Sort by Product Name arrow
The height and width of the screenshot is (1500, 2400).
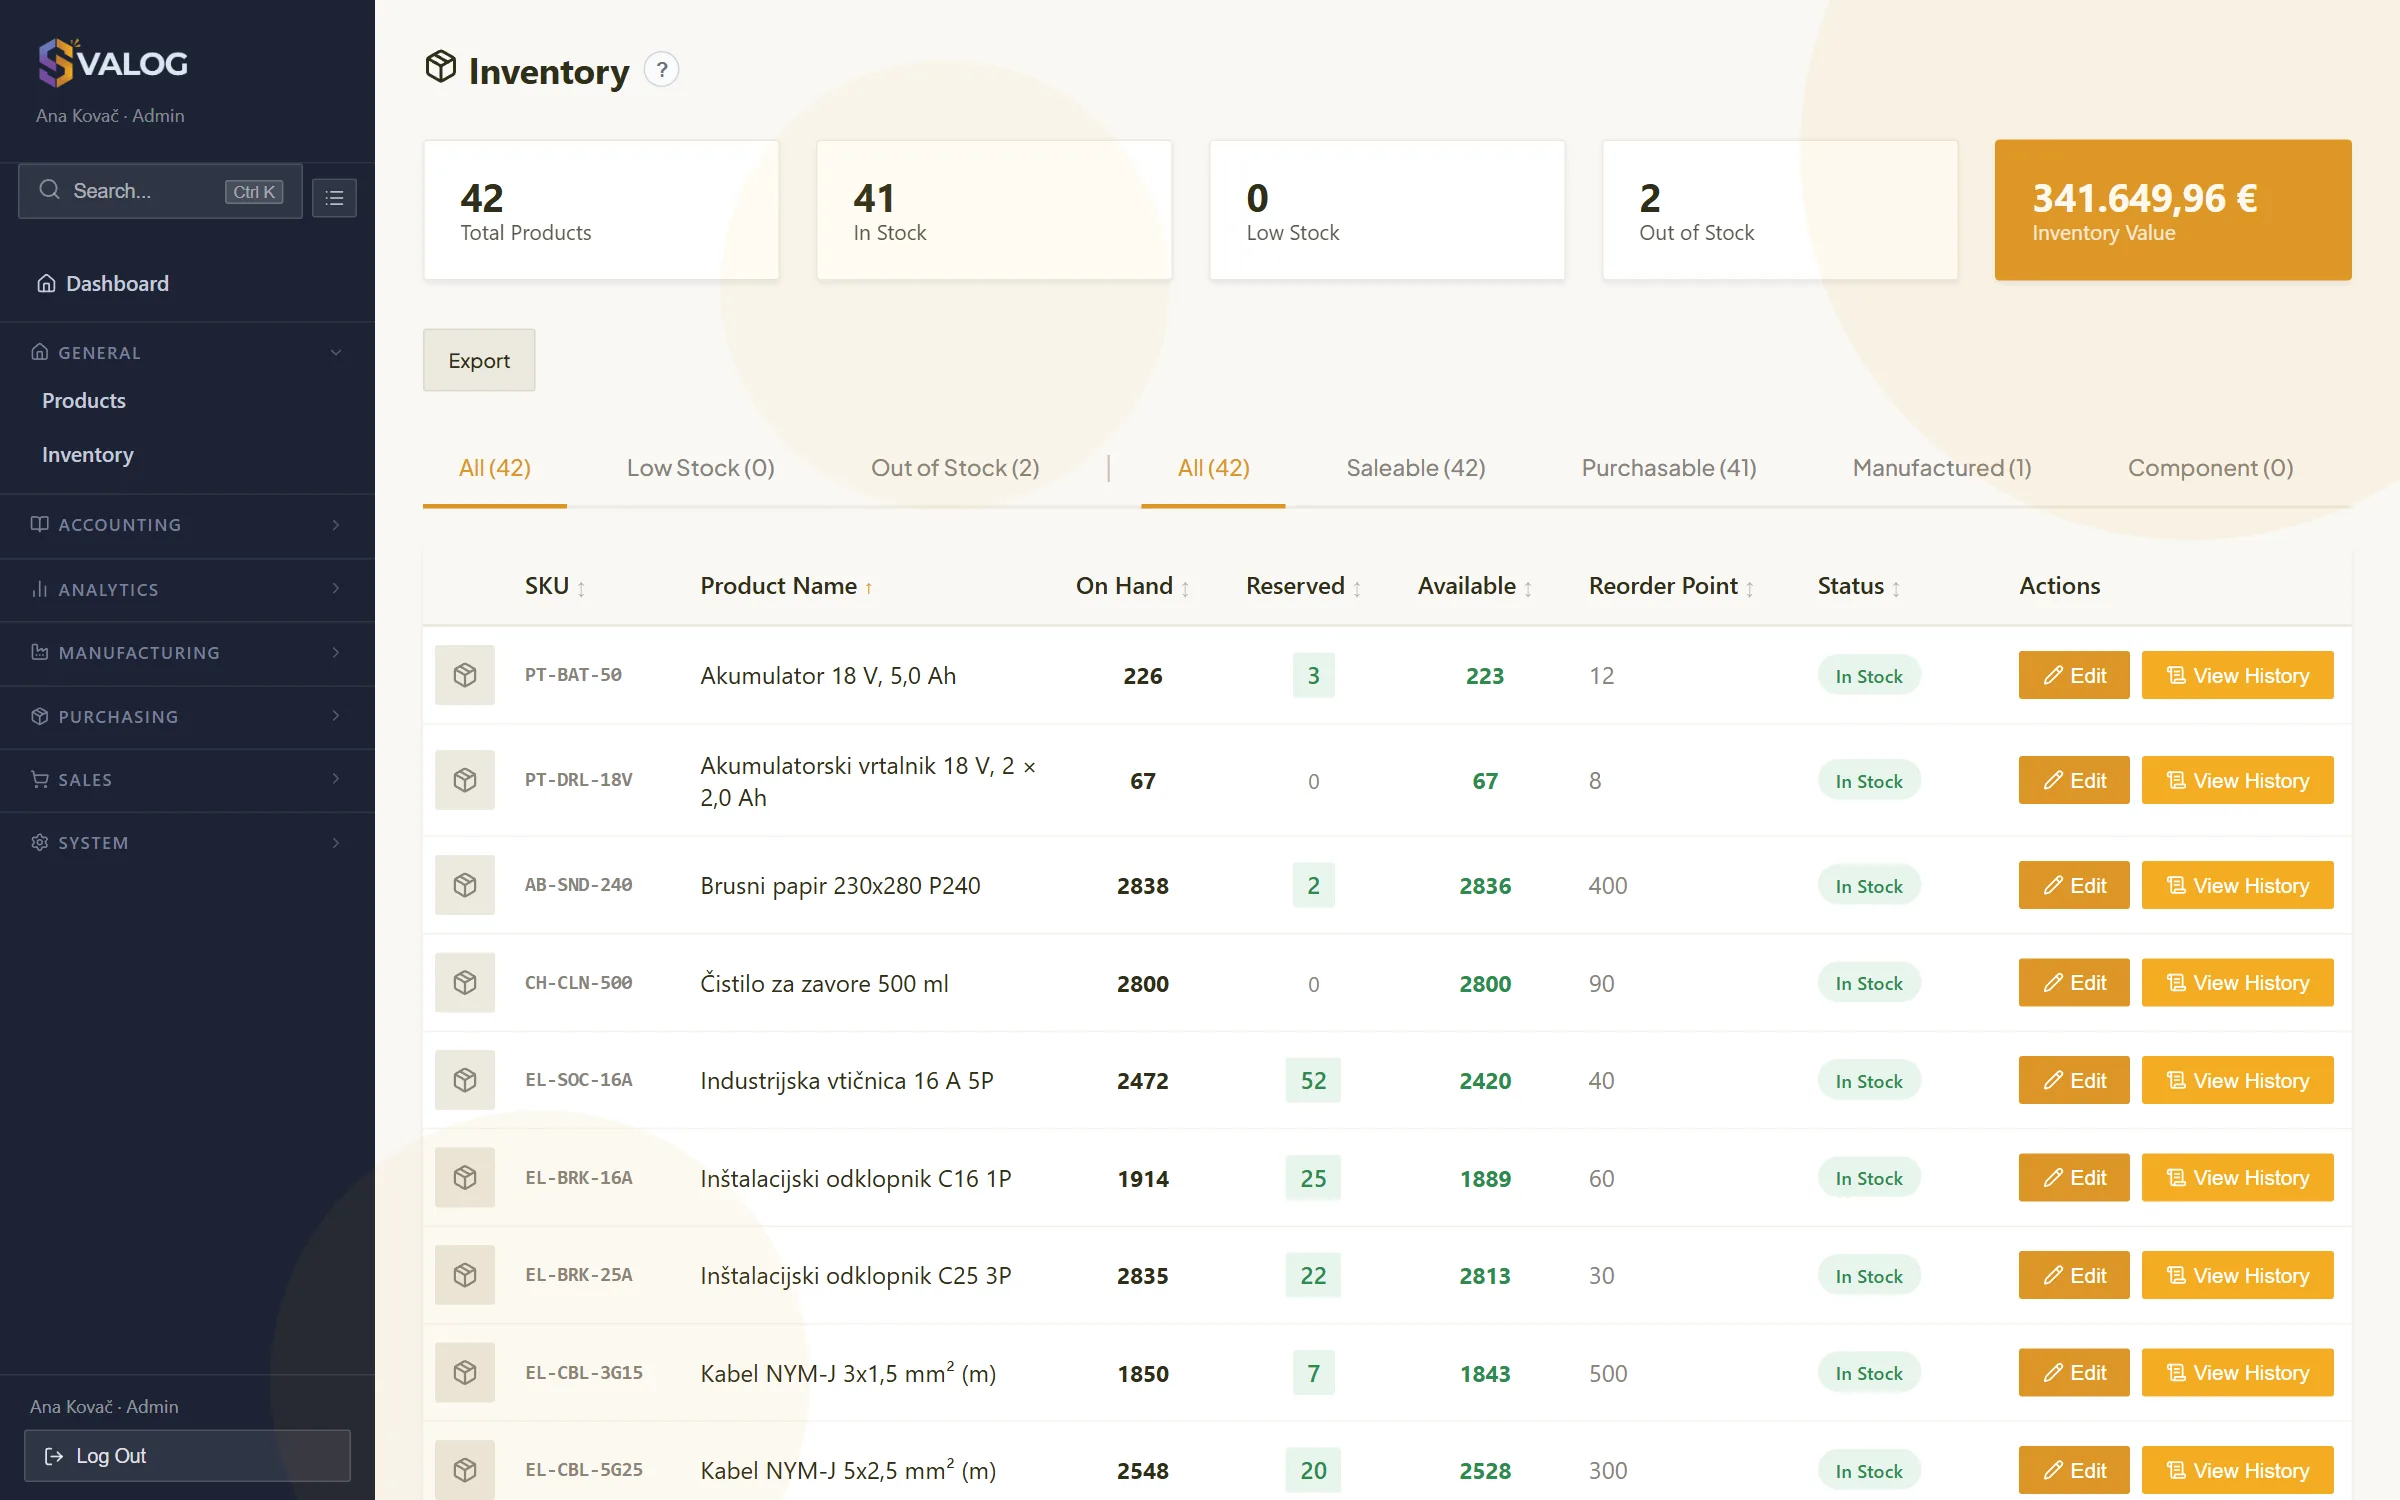(868, 588)
